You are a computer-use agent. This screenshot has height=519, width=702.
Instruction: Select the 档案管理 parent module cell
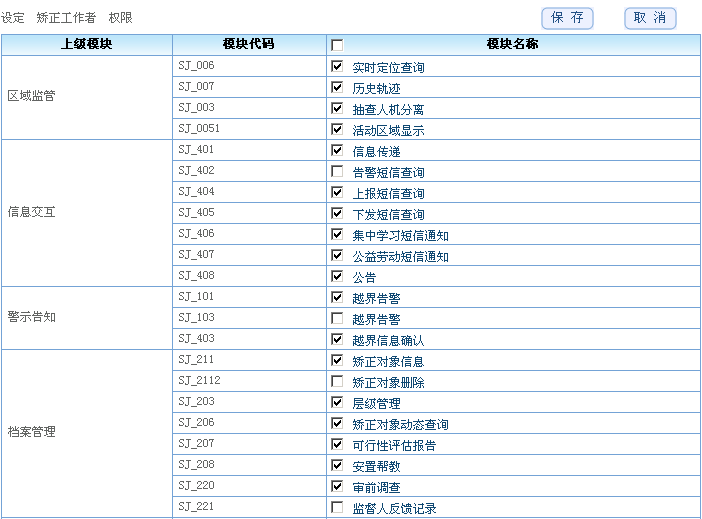(x=31, y=432)
